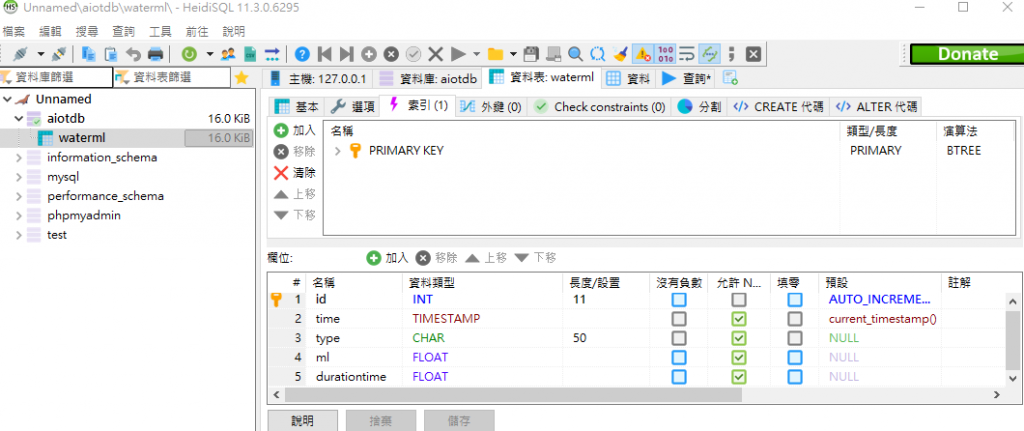This screenshot has width=1024, height=431.
Task: Click the new query tab icon
Action: (731, 78)
